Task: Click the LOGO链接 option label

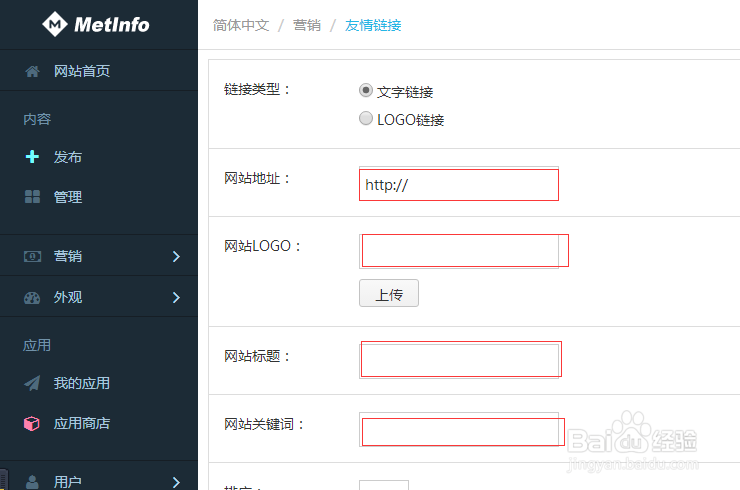Action: [x=411, y=120]
